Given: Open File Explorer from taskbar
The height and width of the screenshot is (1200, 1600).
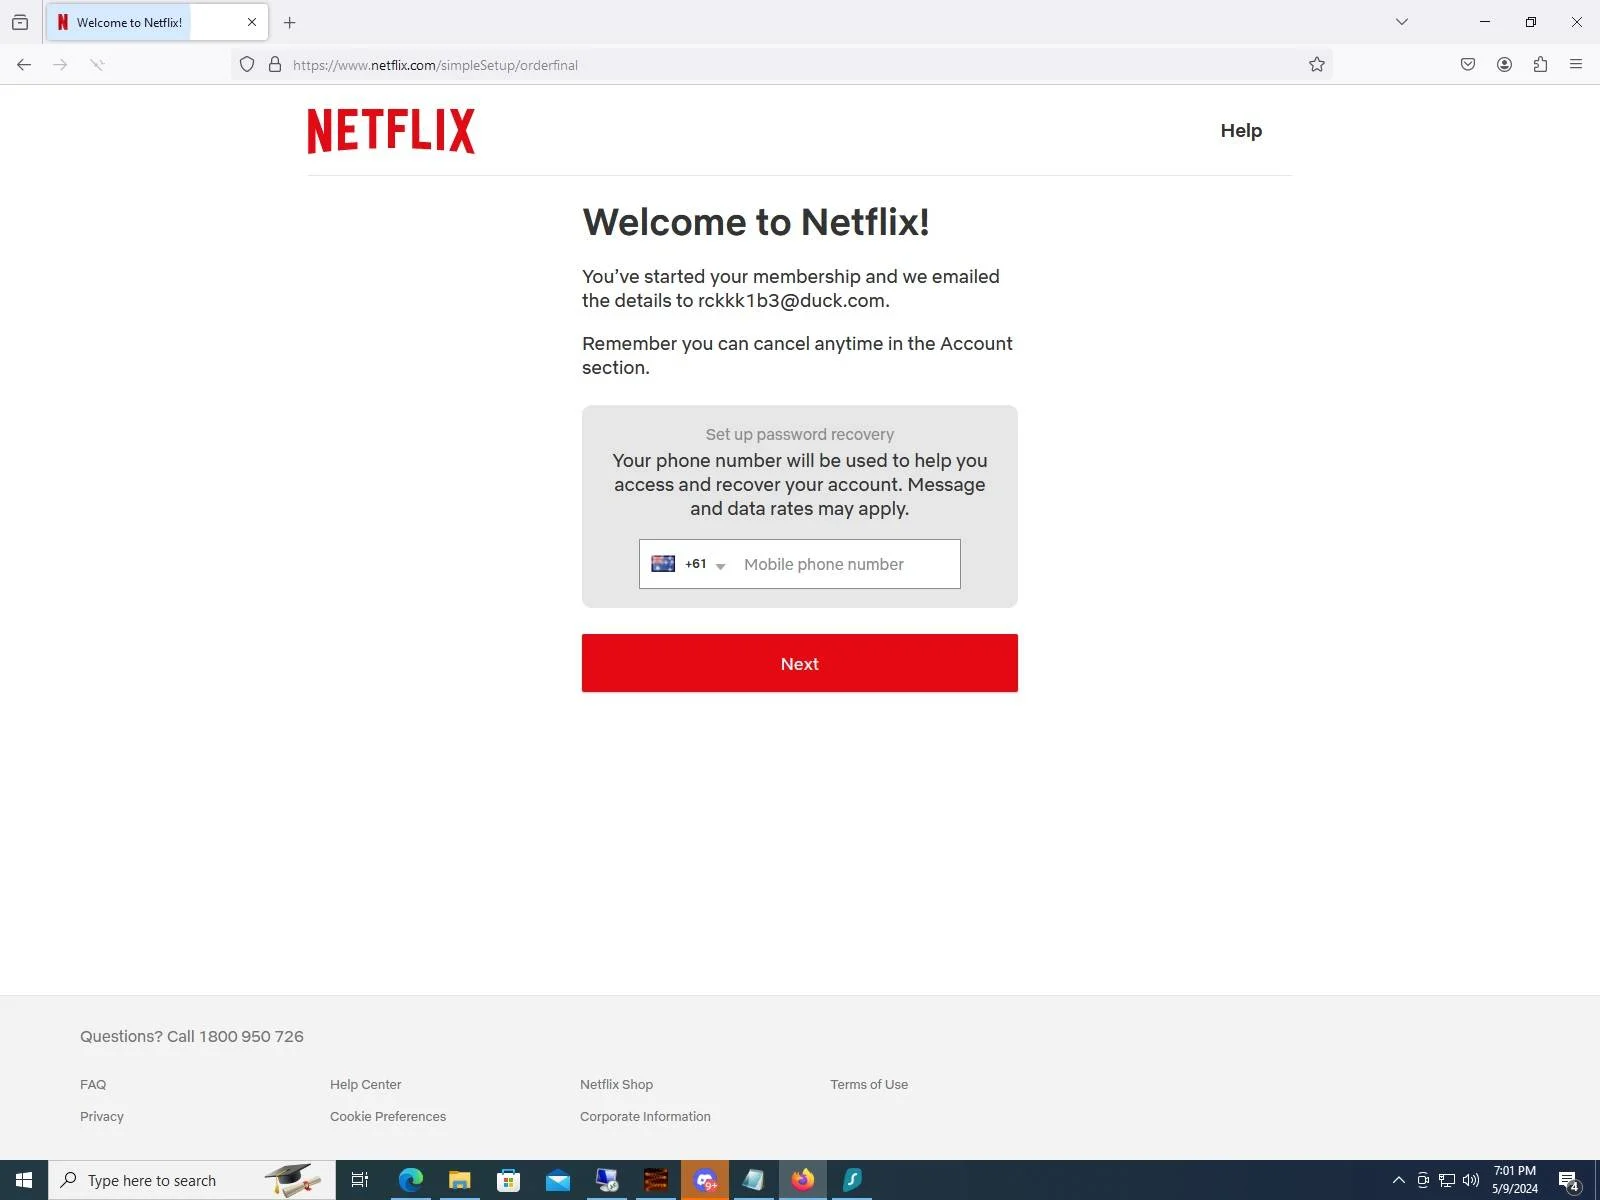Looking at the screenshot, I should pyautogui.click(x=459, y=1180).
